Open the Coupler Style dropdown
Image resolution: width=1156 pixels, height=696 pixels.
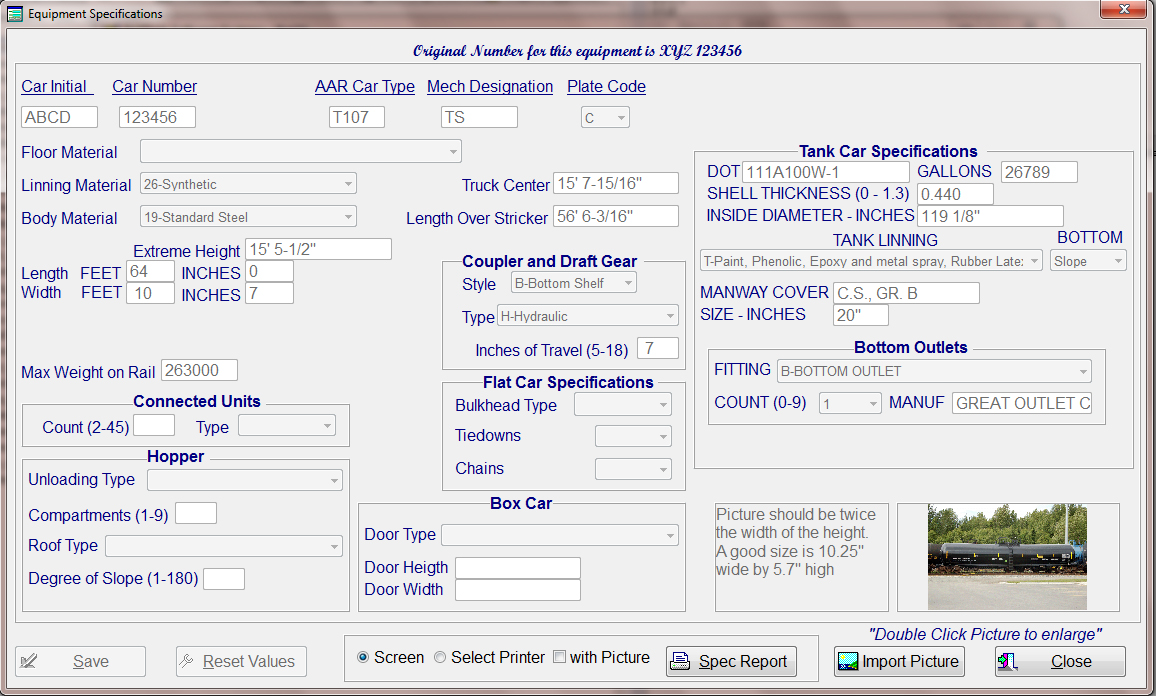tap(574, 283)
